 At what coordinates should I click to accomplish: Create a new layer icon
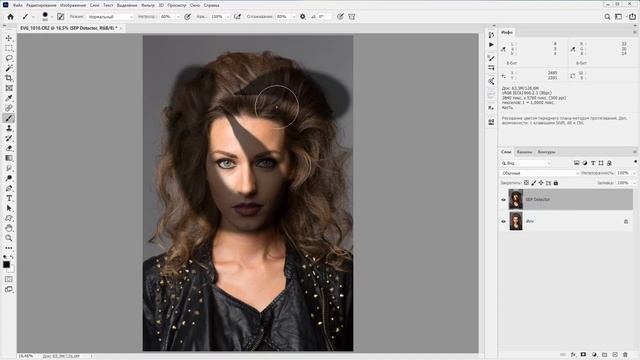click(615, 355)
